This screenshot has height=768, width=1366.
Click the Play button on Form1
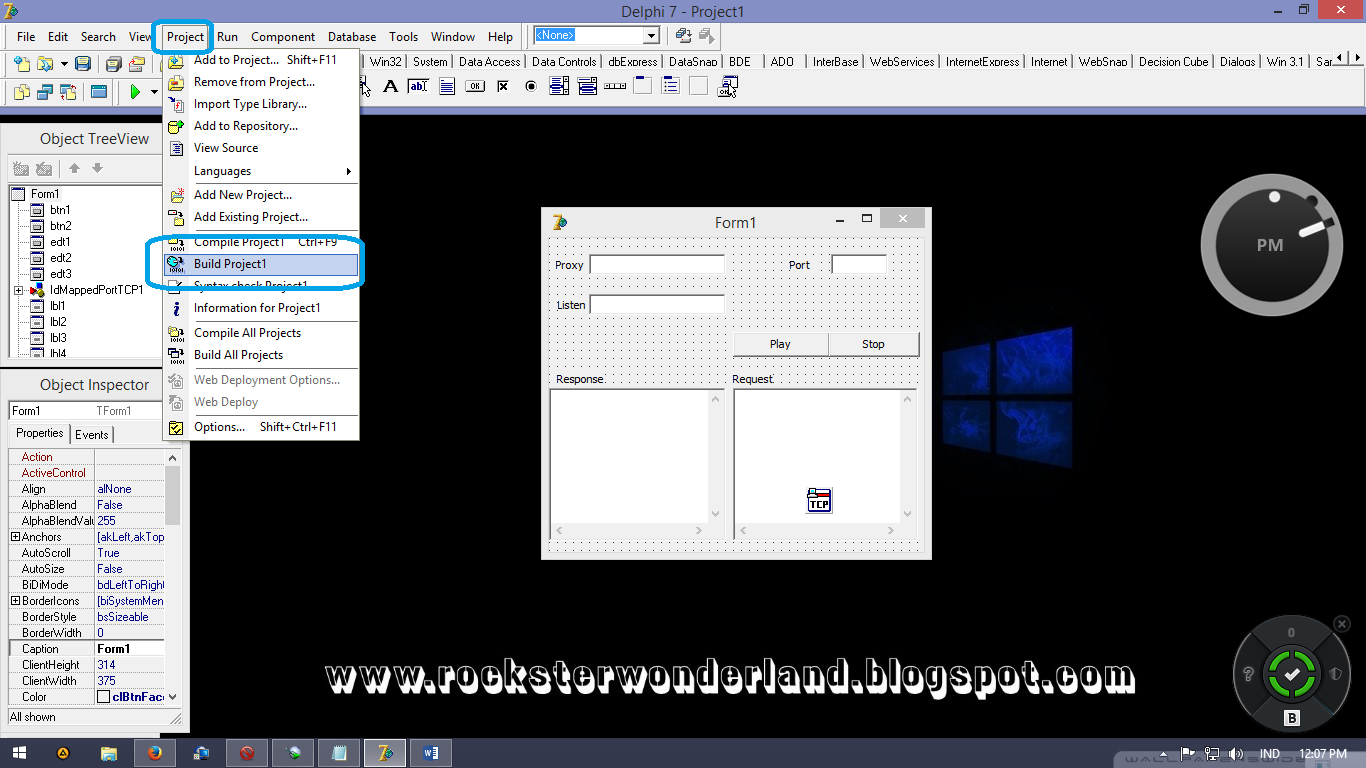coord(780,344)
